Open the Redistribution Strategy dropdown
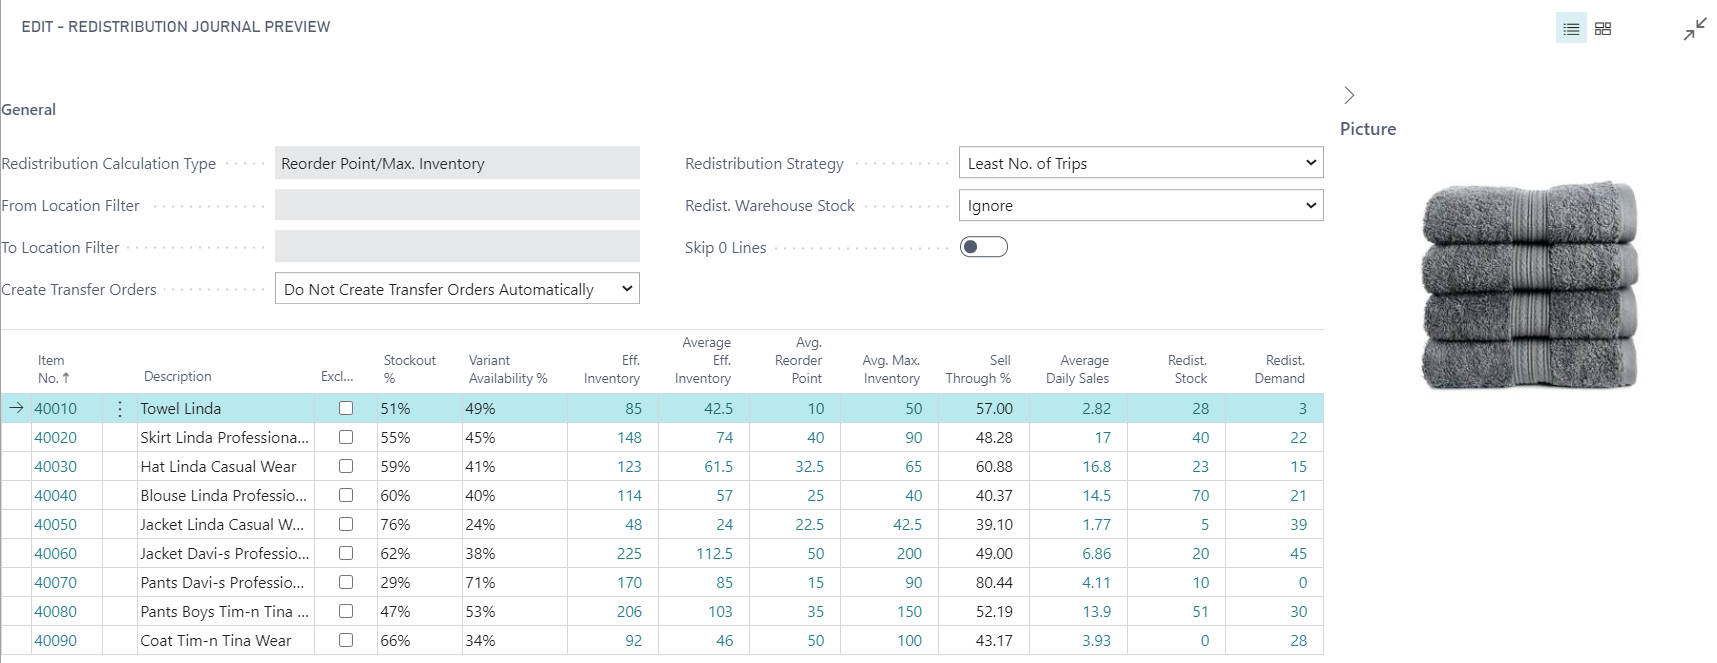The height and width of the screenshot is (663, 1717). 1140,163
